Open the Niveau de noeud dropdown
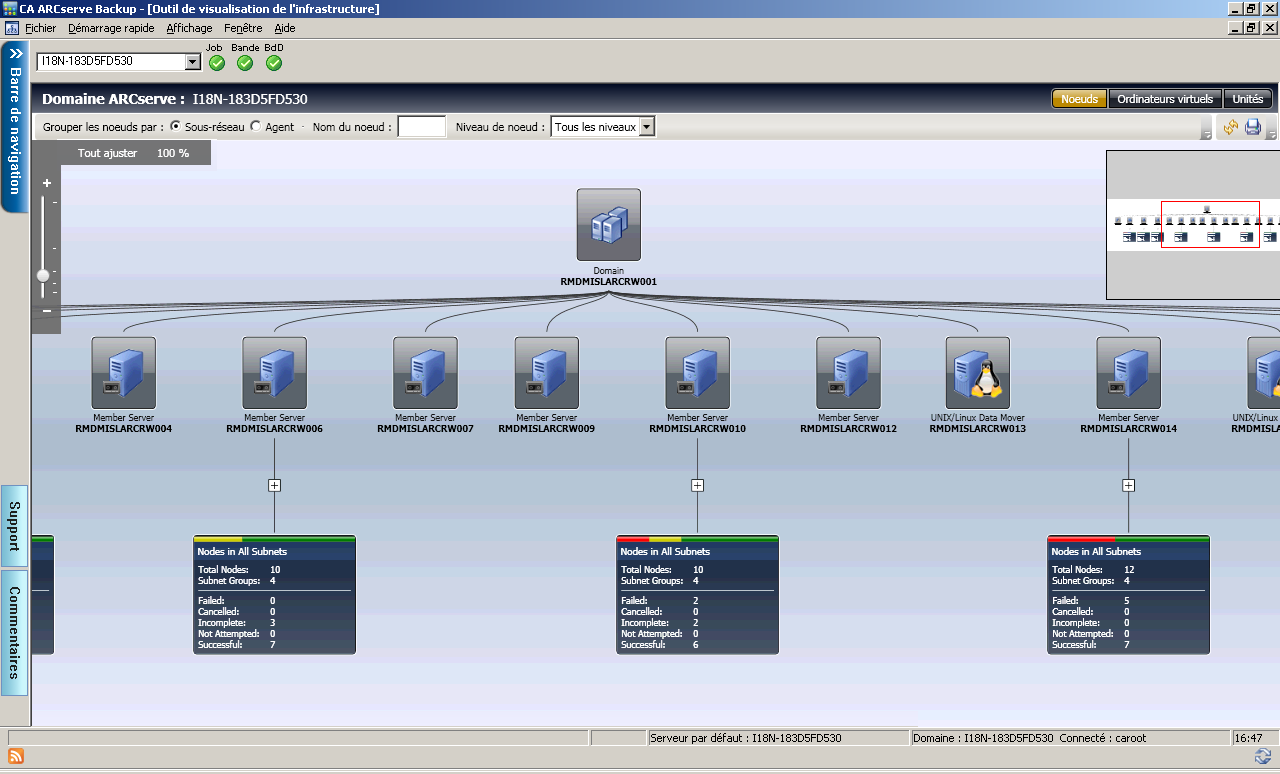The height and width of the screenshot is (774, 1280). coord(646,127)
